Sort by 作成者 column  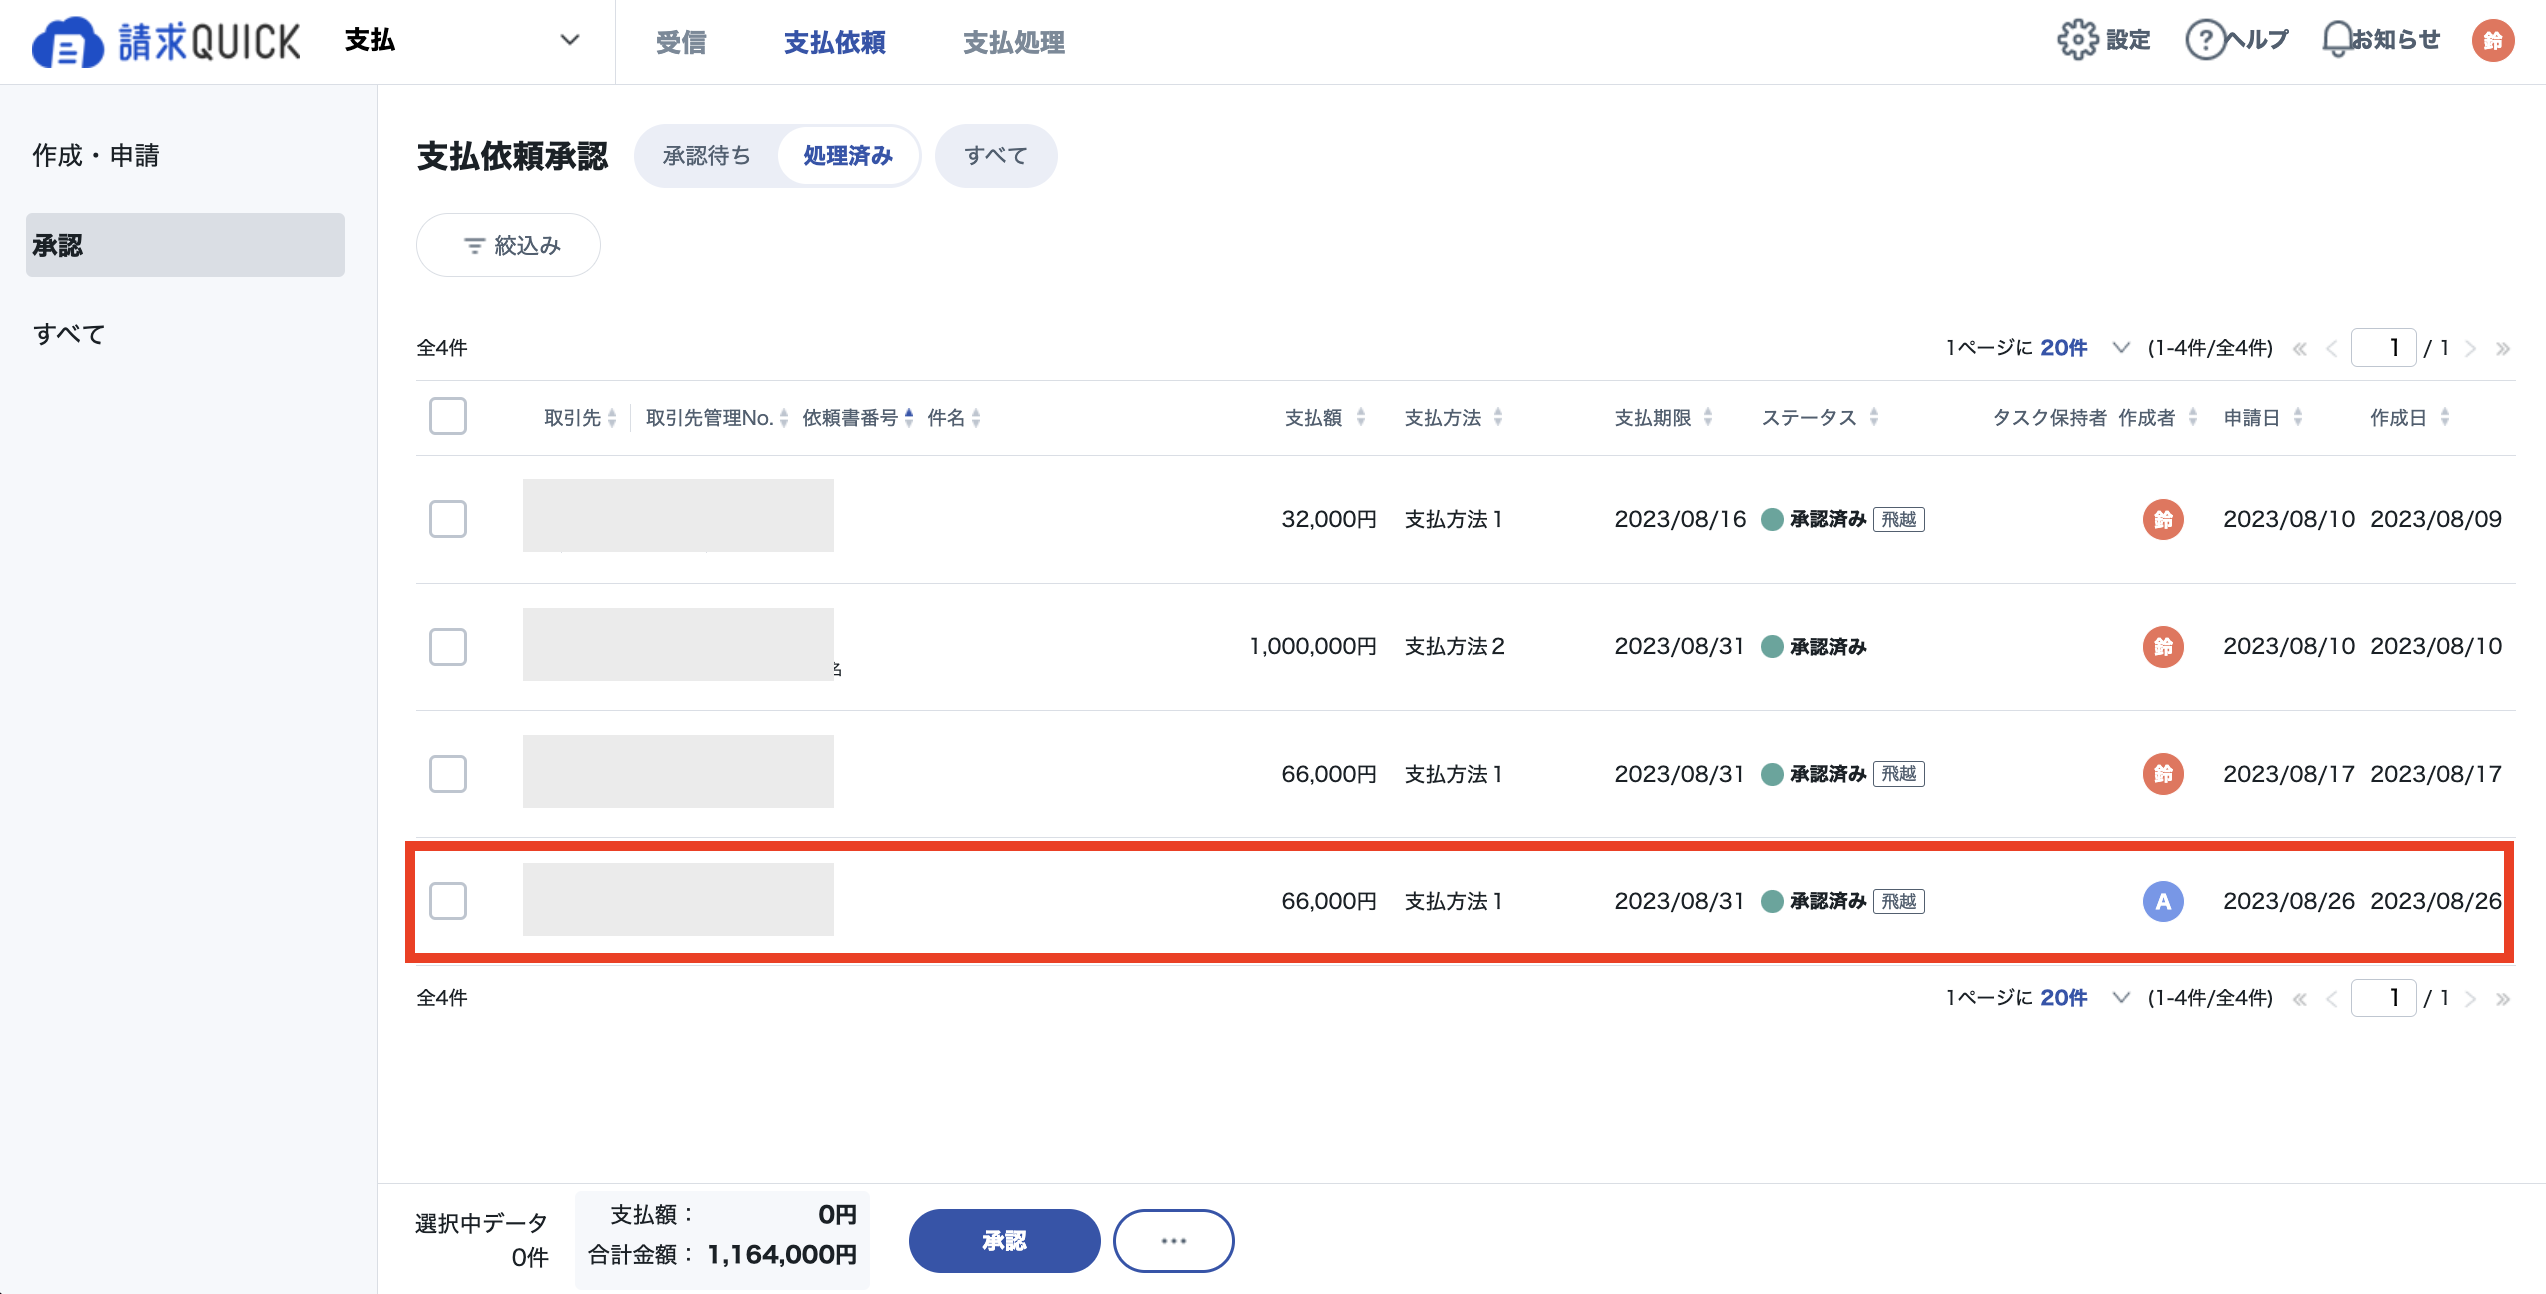pos(2193,418)
